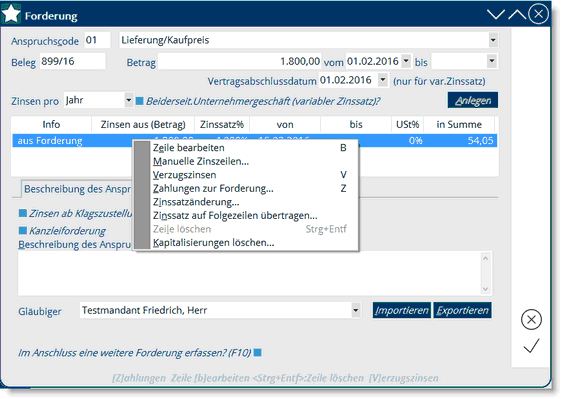Click the Anspruchscode field containing 01
The height and width of the screenshot is (399, 562).
pyautogui.click(x=97, y=40)
